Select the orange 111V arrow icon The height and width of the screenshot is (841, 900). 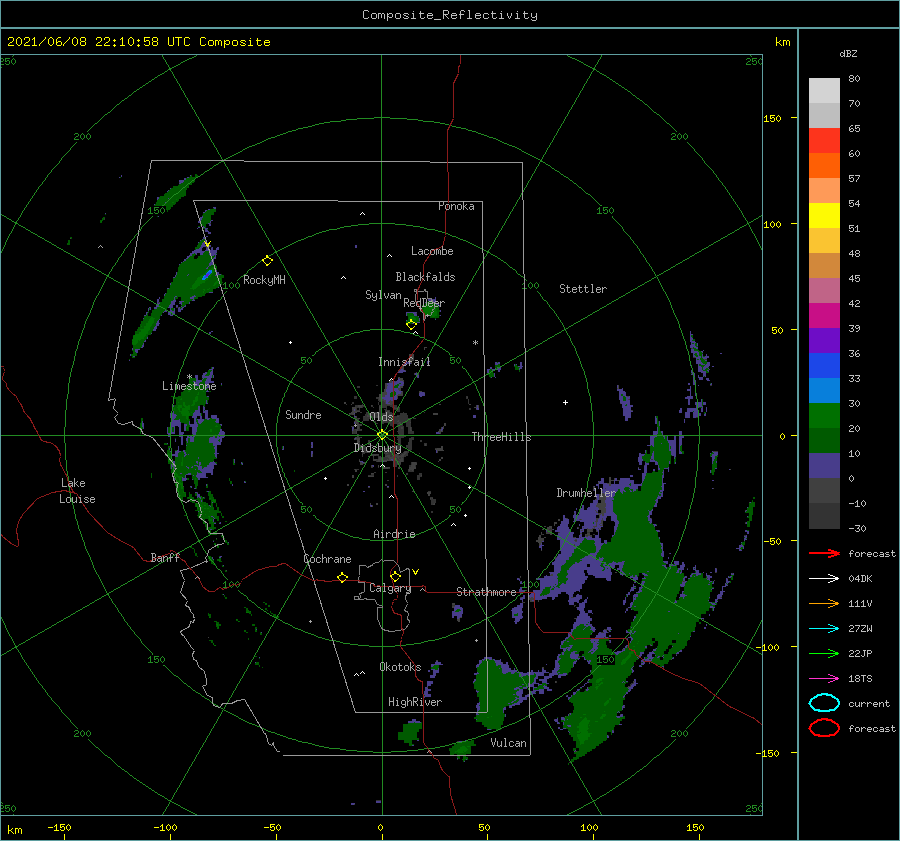[824, 603]
